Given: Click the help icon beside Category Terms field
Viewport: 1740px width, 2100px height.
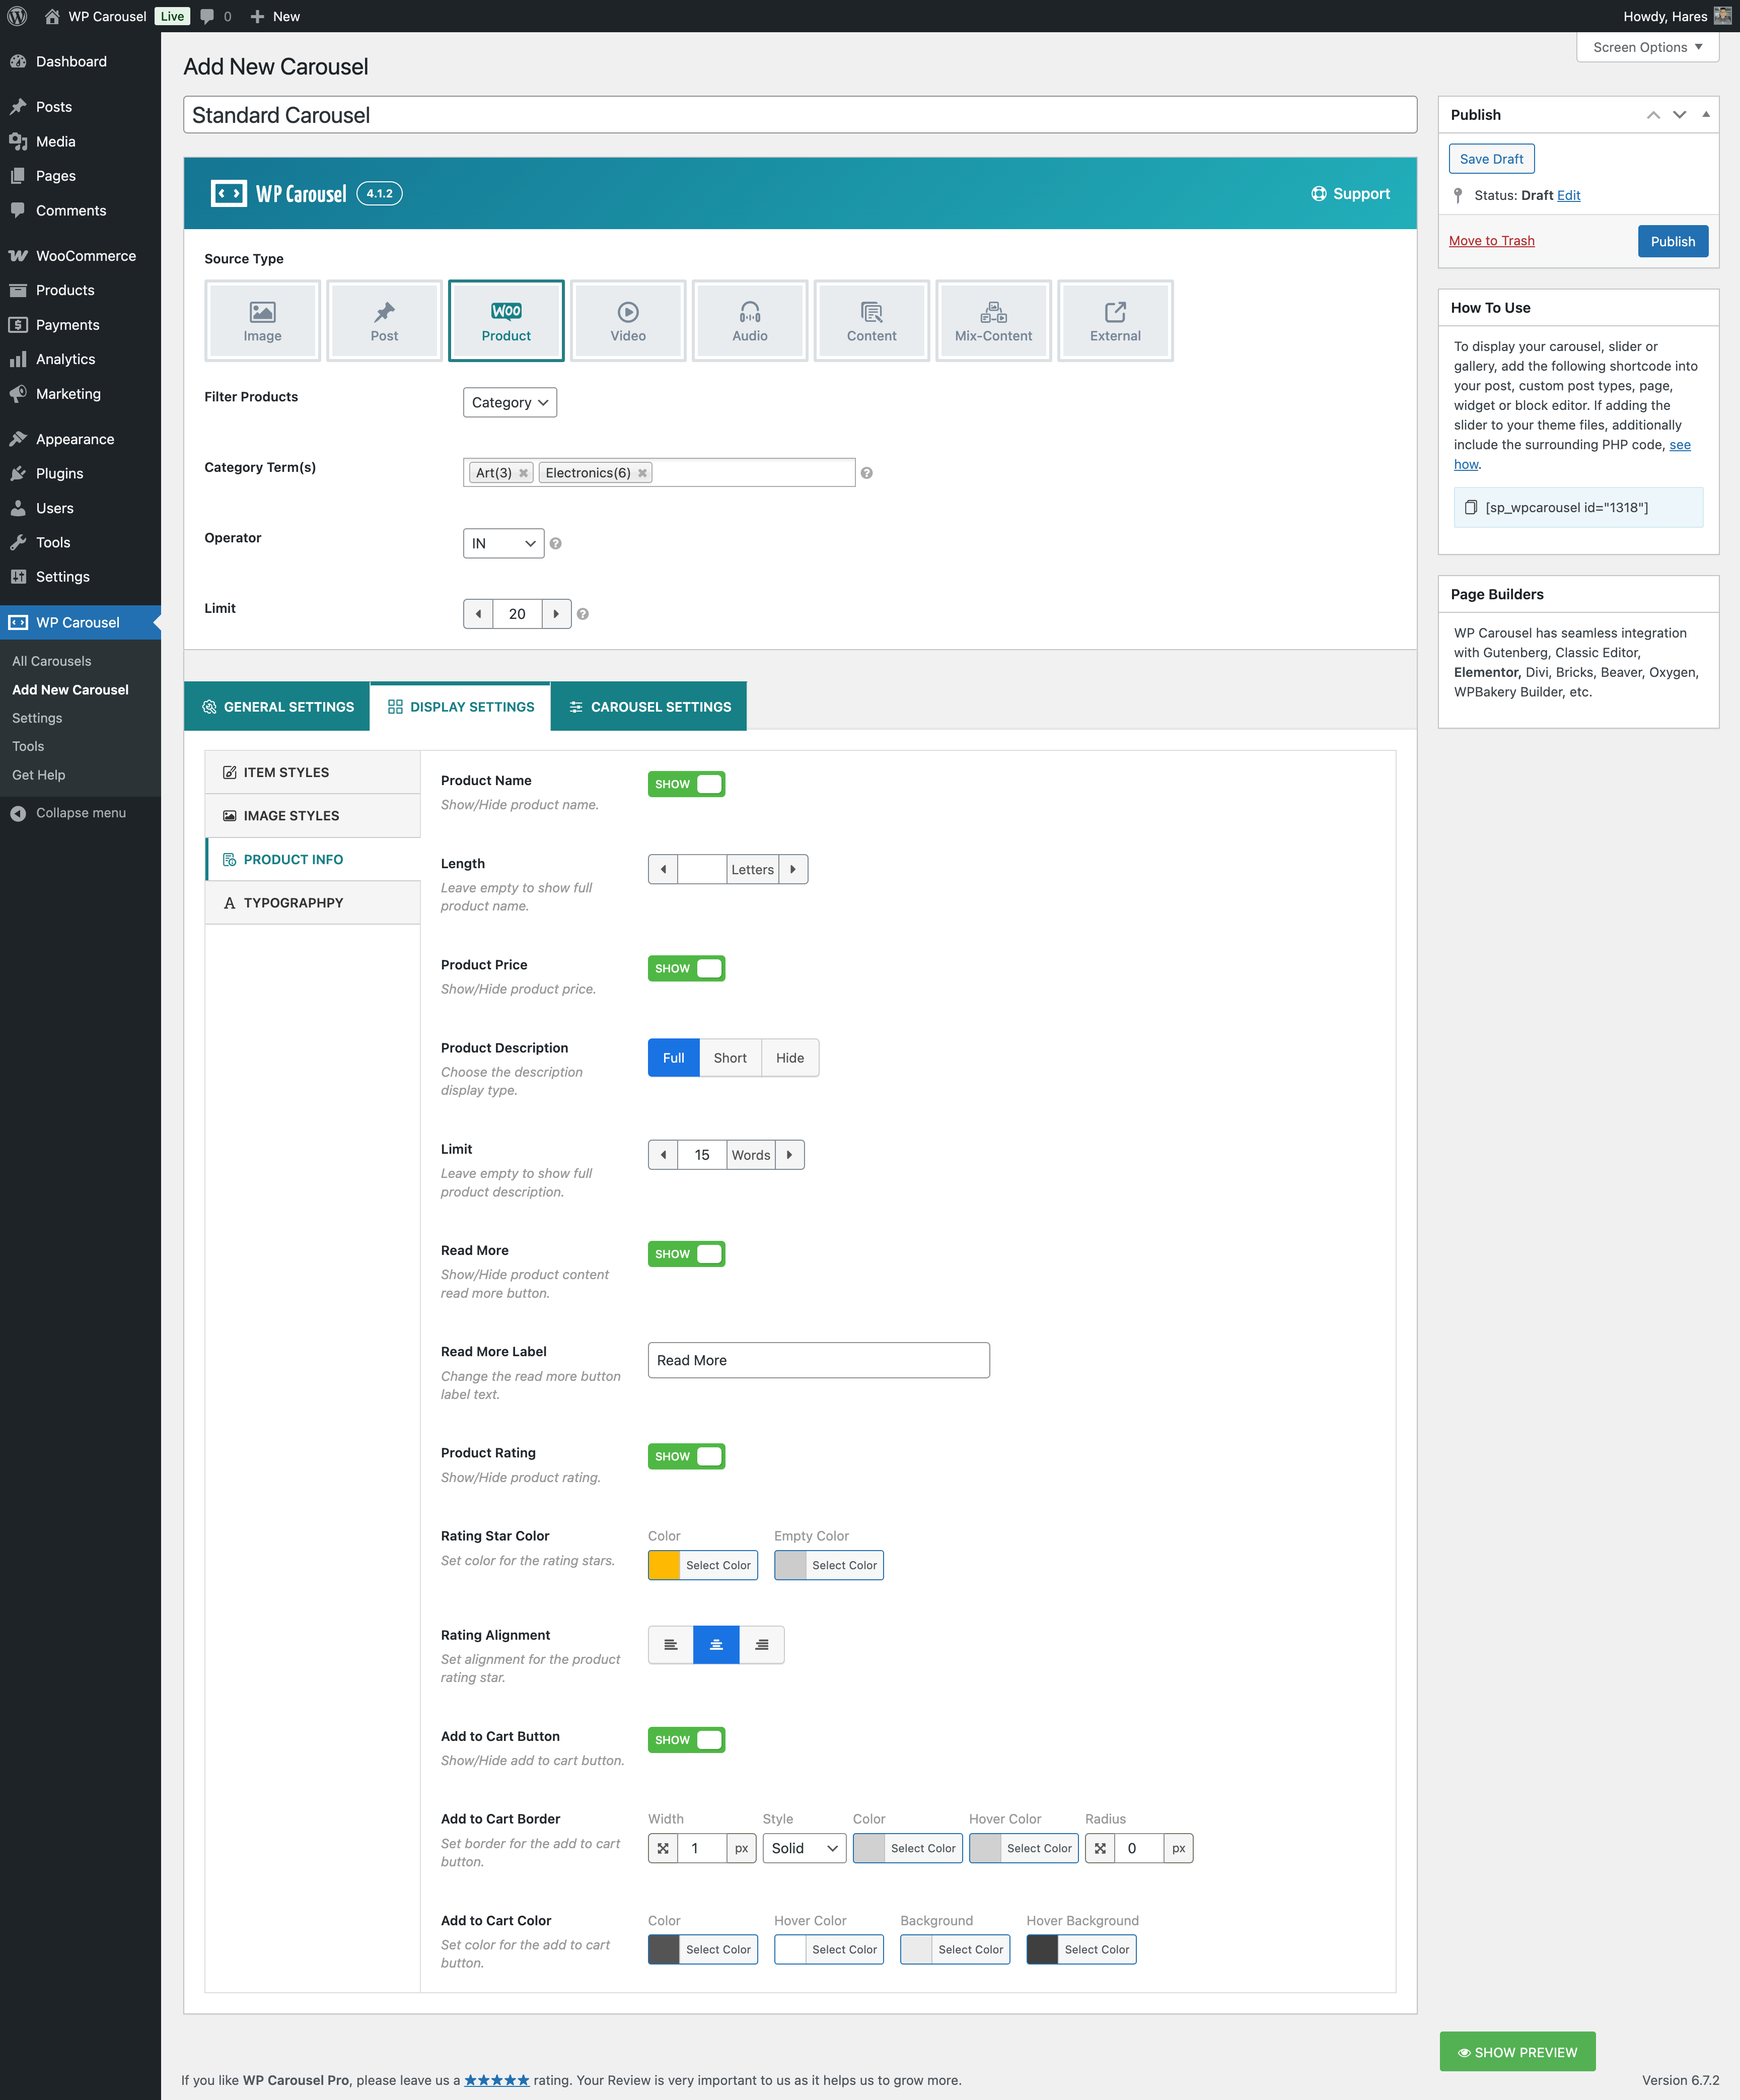Looking at the screenshot, I should pyautogui.click(x=867, y=473).
